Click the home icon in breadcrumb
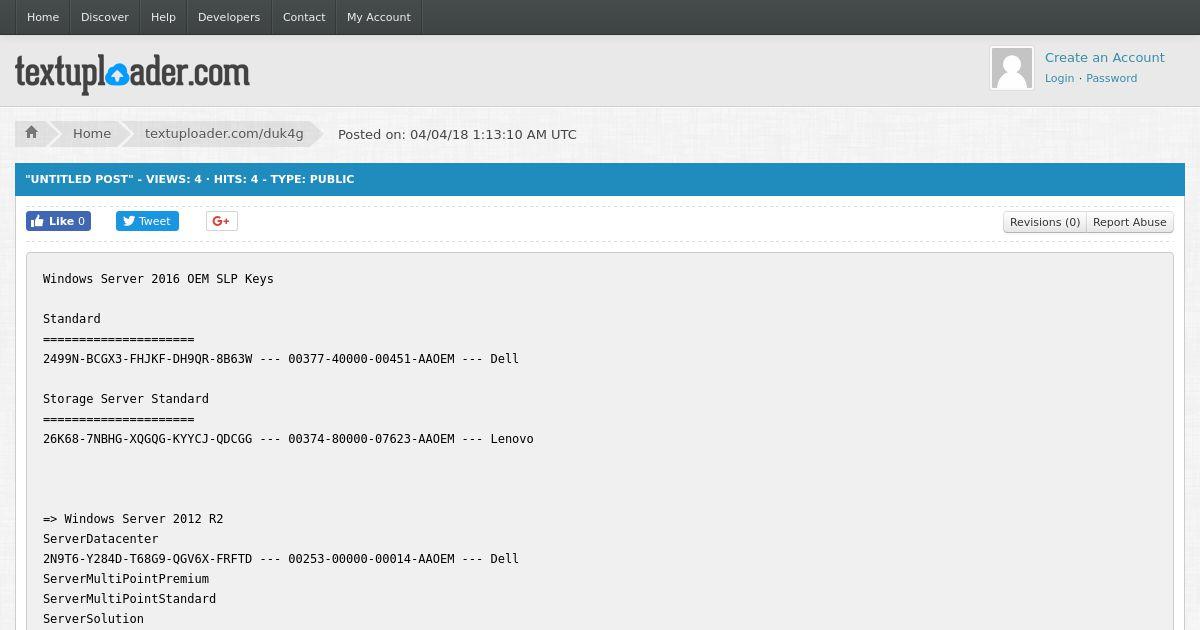The width and height of the screenshot is (1200, 630). (x=31, y=133)
